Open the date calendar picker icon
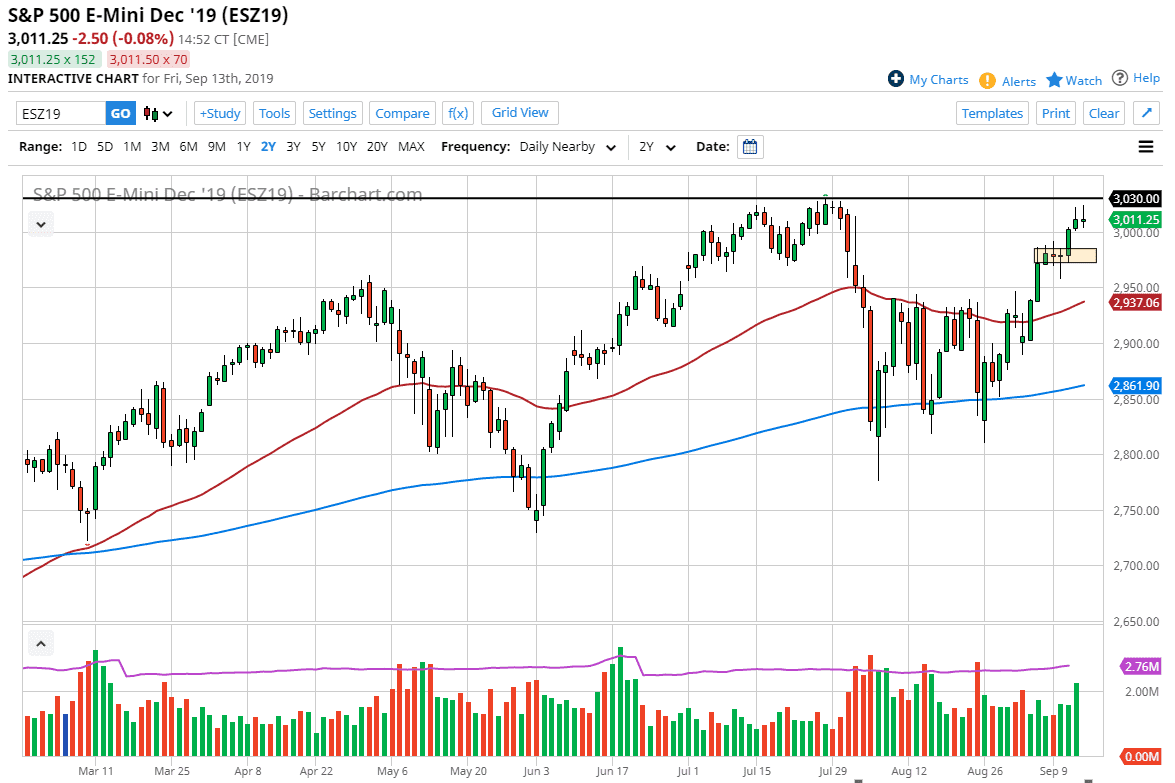The image size is (1175, 783). pyautogui.click(x=751, y=147)
